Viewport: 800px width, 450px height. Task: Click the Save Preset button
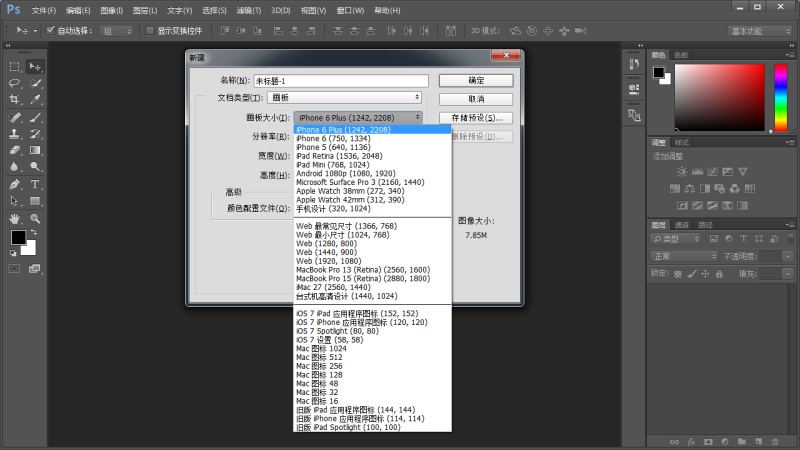point(476,118)
